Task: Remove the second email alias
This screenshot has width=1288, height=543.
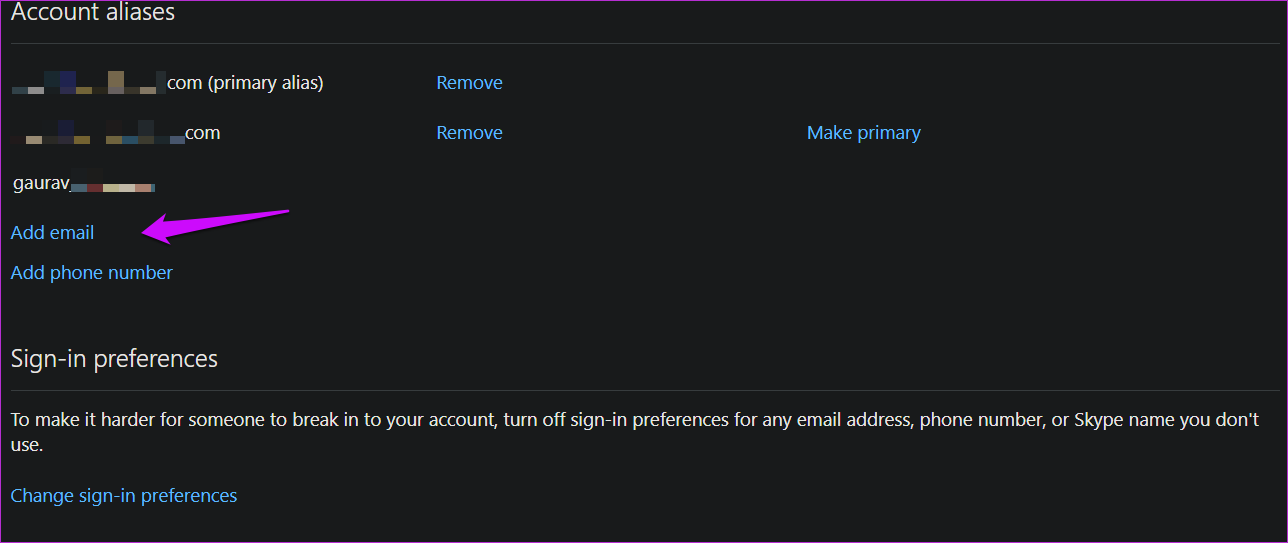Action: 469,133
